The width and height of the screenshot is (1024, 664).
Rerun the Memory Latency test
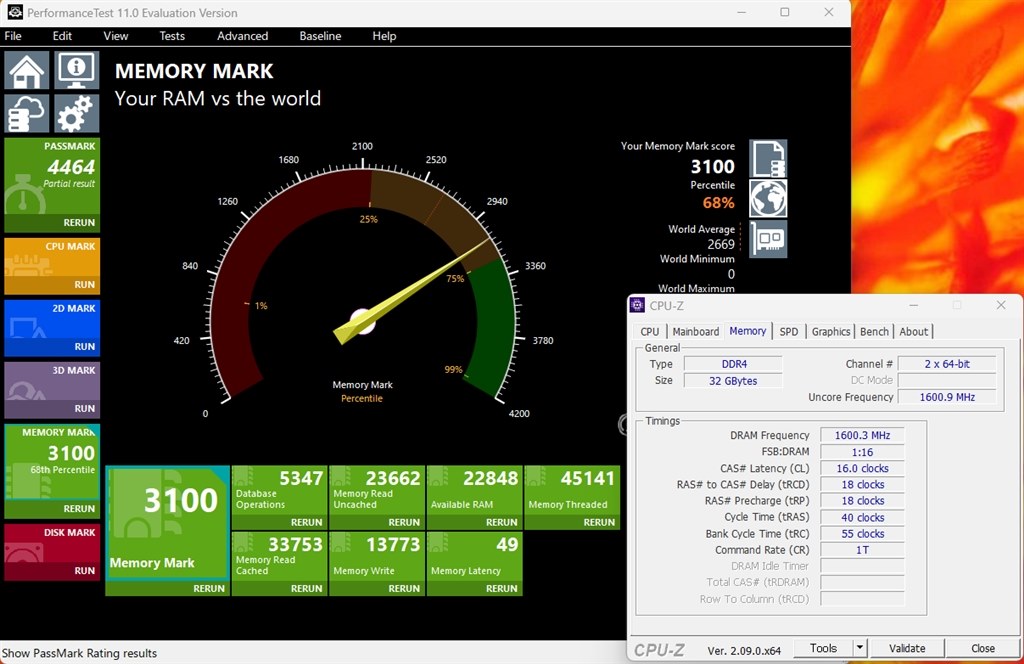point(501,589)
